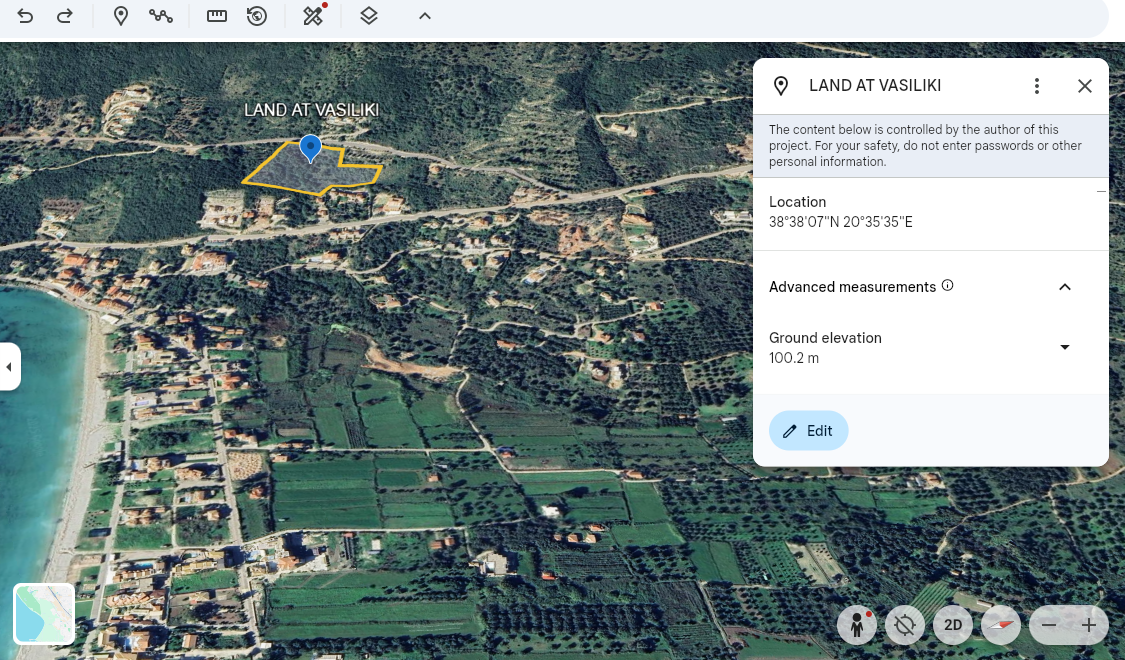Click the Add placemark pin tool
This screenshot has width=1125, height=660.
pos(121,16)
